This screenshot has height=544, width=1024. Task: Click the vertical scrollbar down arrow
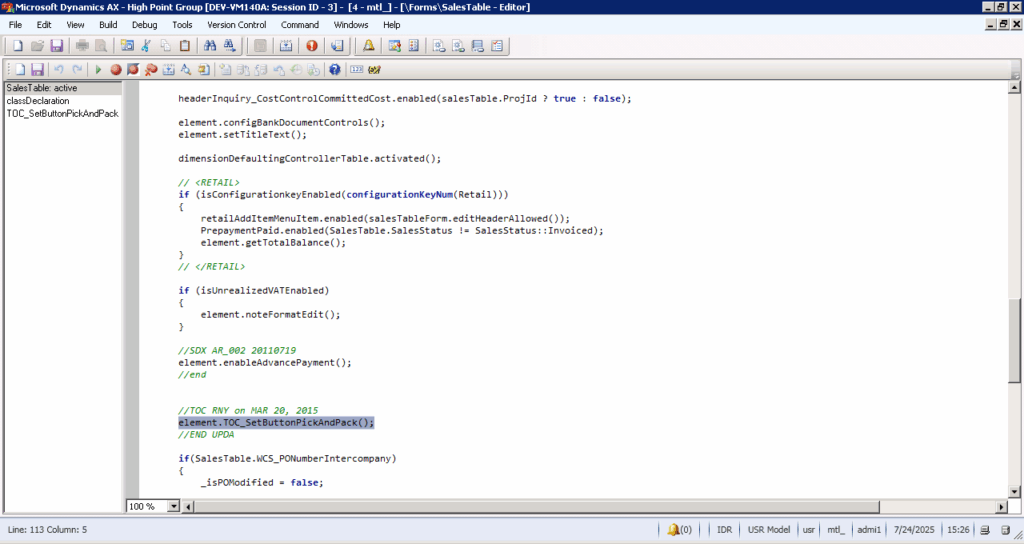[1014, 492]
